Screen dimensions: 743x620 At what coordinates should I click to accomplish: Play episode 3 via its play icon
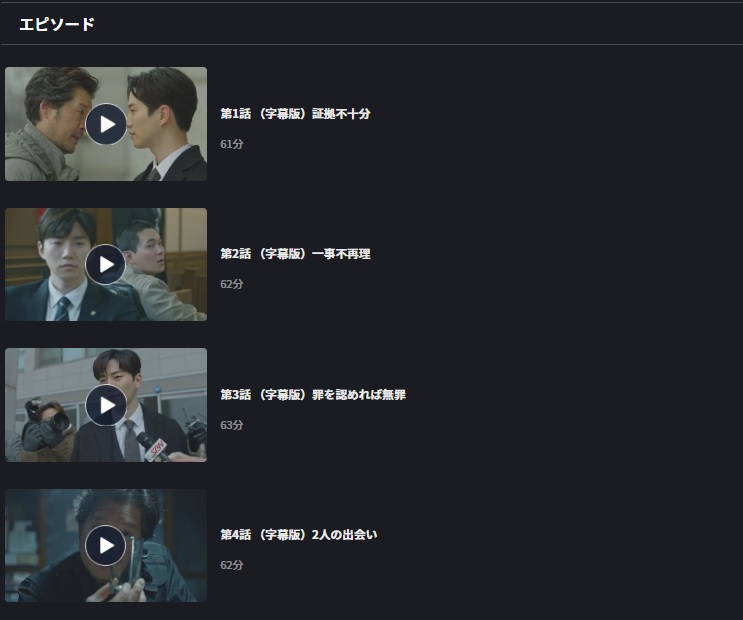[106, 405]
